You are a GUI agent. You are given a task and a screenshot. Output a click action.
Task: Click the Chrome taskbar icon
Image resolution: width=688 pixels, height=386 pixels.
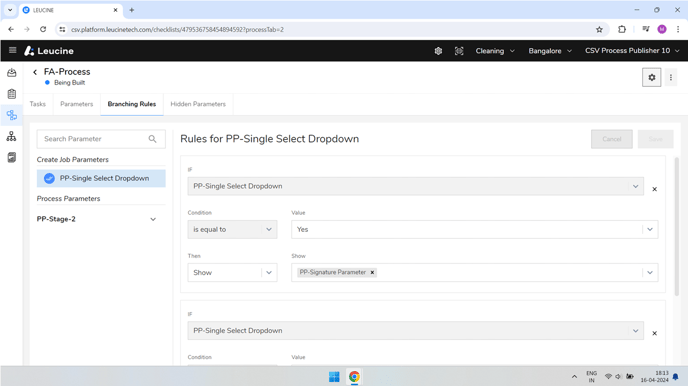[x=354, y=376]
